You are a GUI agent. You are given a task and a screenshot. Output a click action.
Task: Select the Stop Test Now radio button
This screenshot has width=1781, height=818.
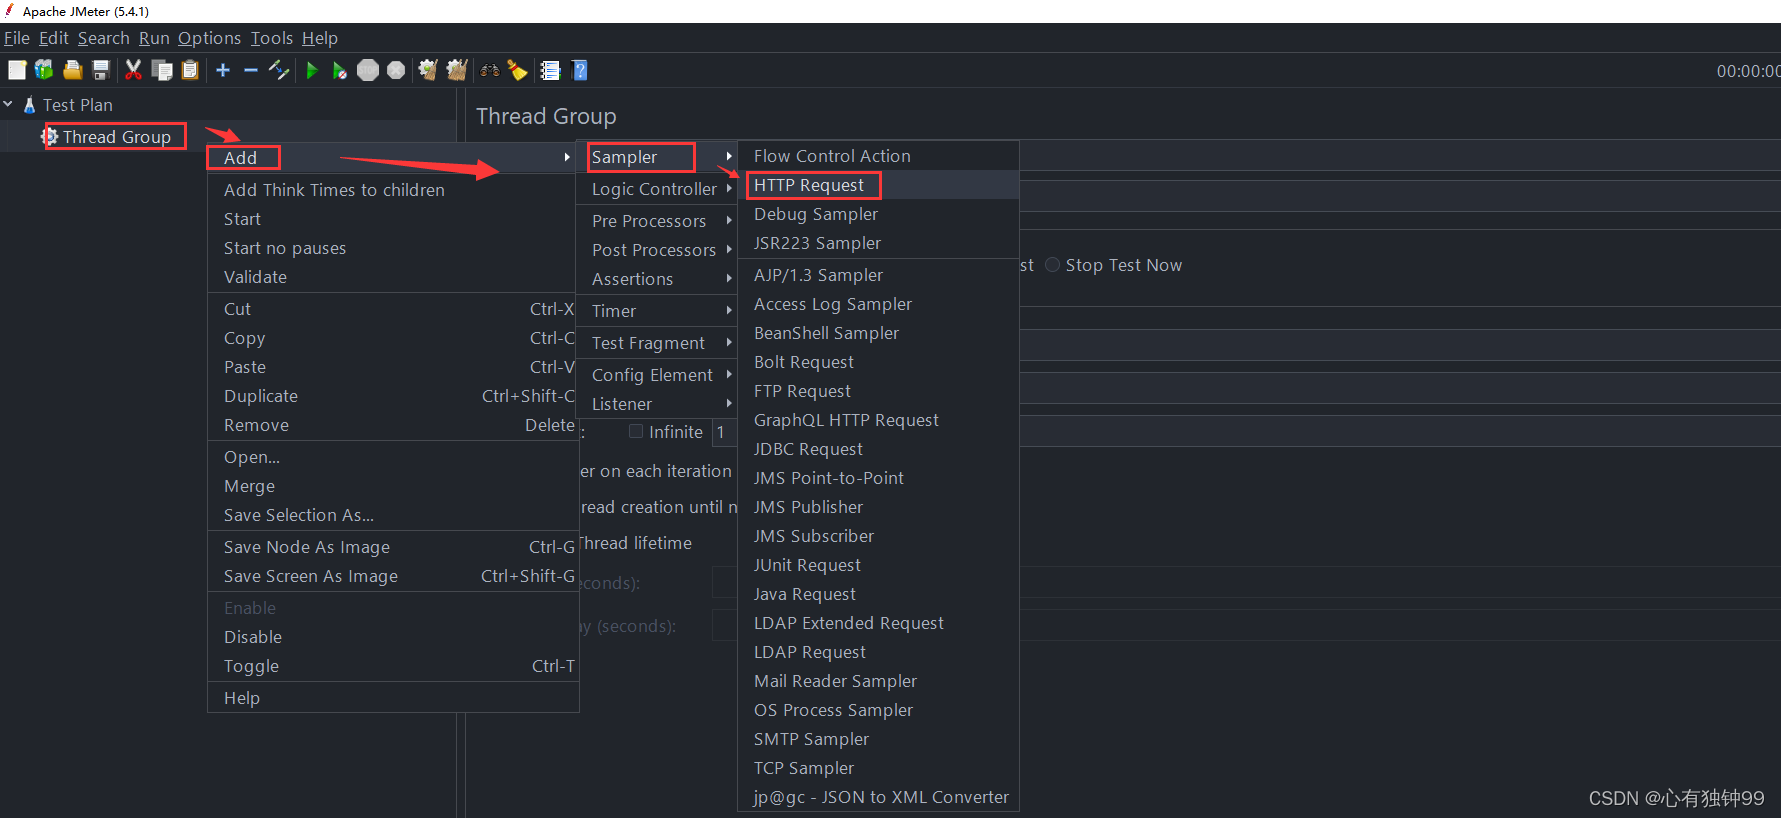[1052, 265]
